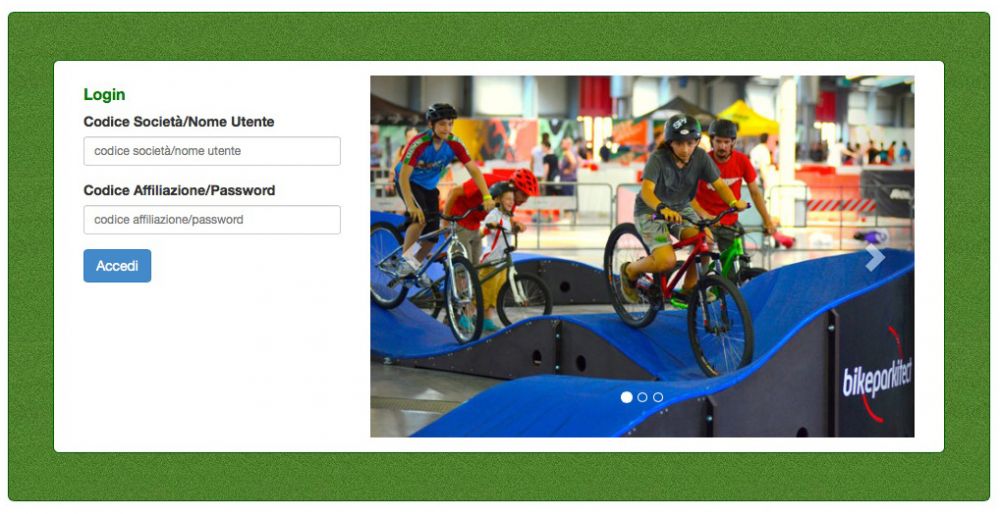Image resolution: width=1000 pixels, height=514 pixels.
Task: Select the second carousel indicator dot
Action: (642, 397)
